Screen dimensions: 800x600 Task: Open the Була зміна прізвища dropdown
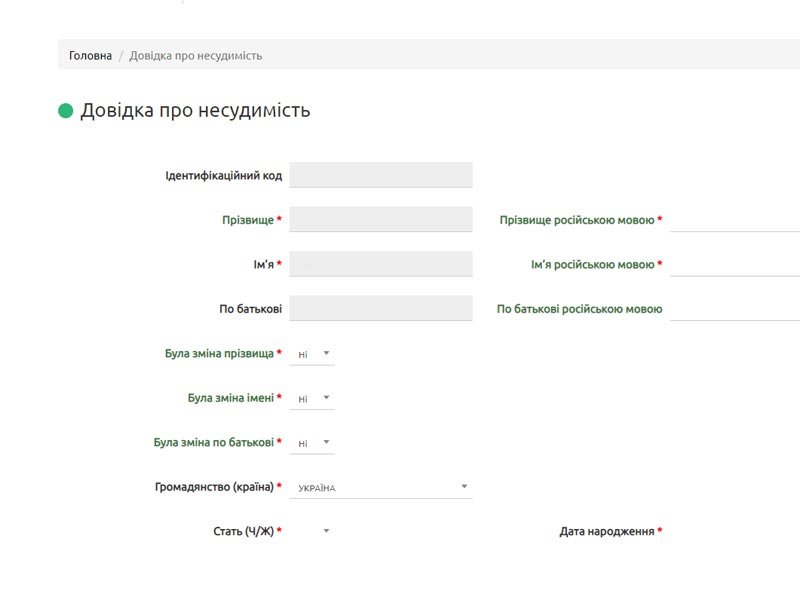click(x=312, y=354)
